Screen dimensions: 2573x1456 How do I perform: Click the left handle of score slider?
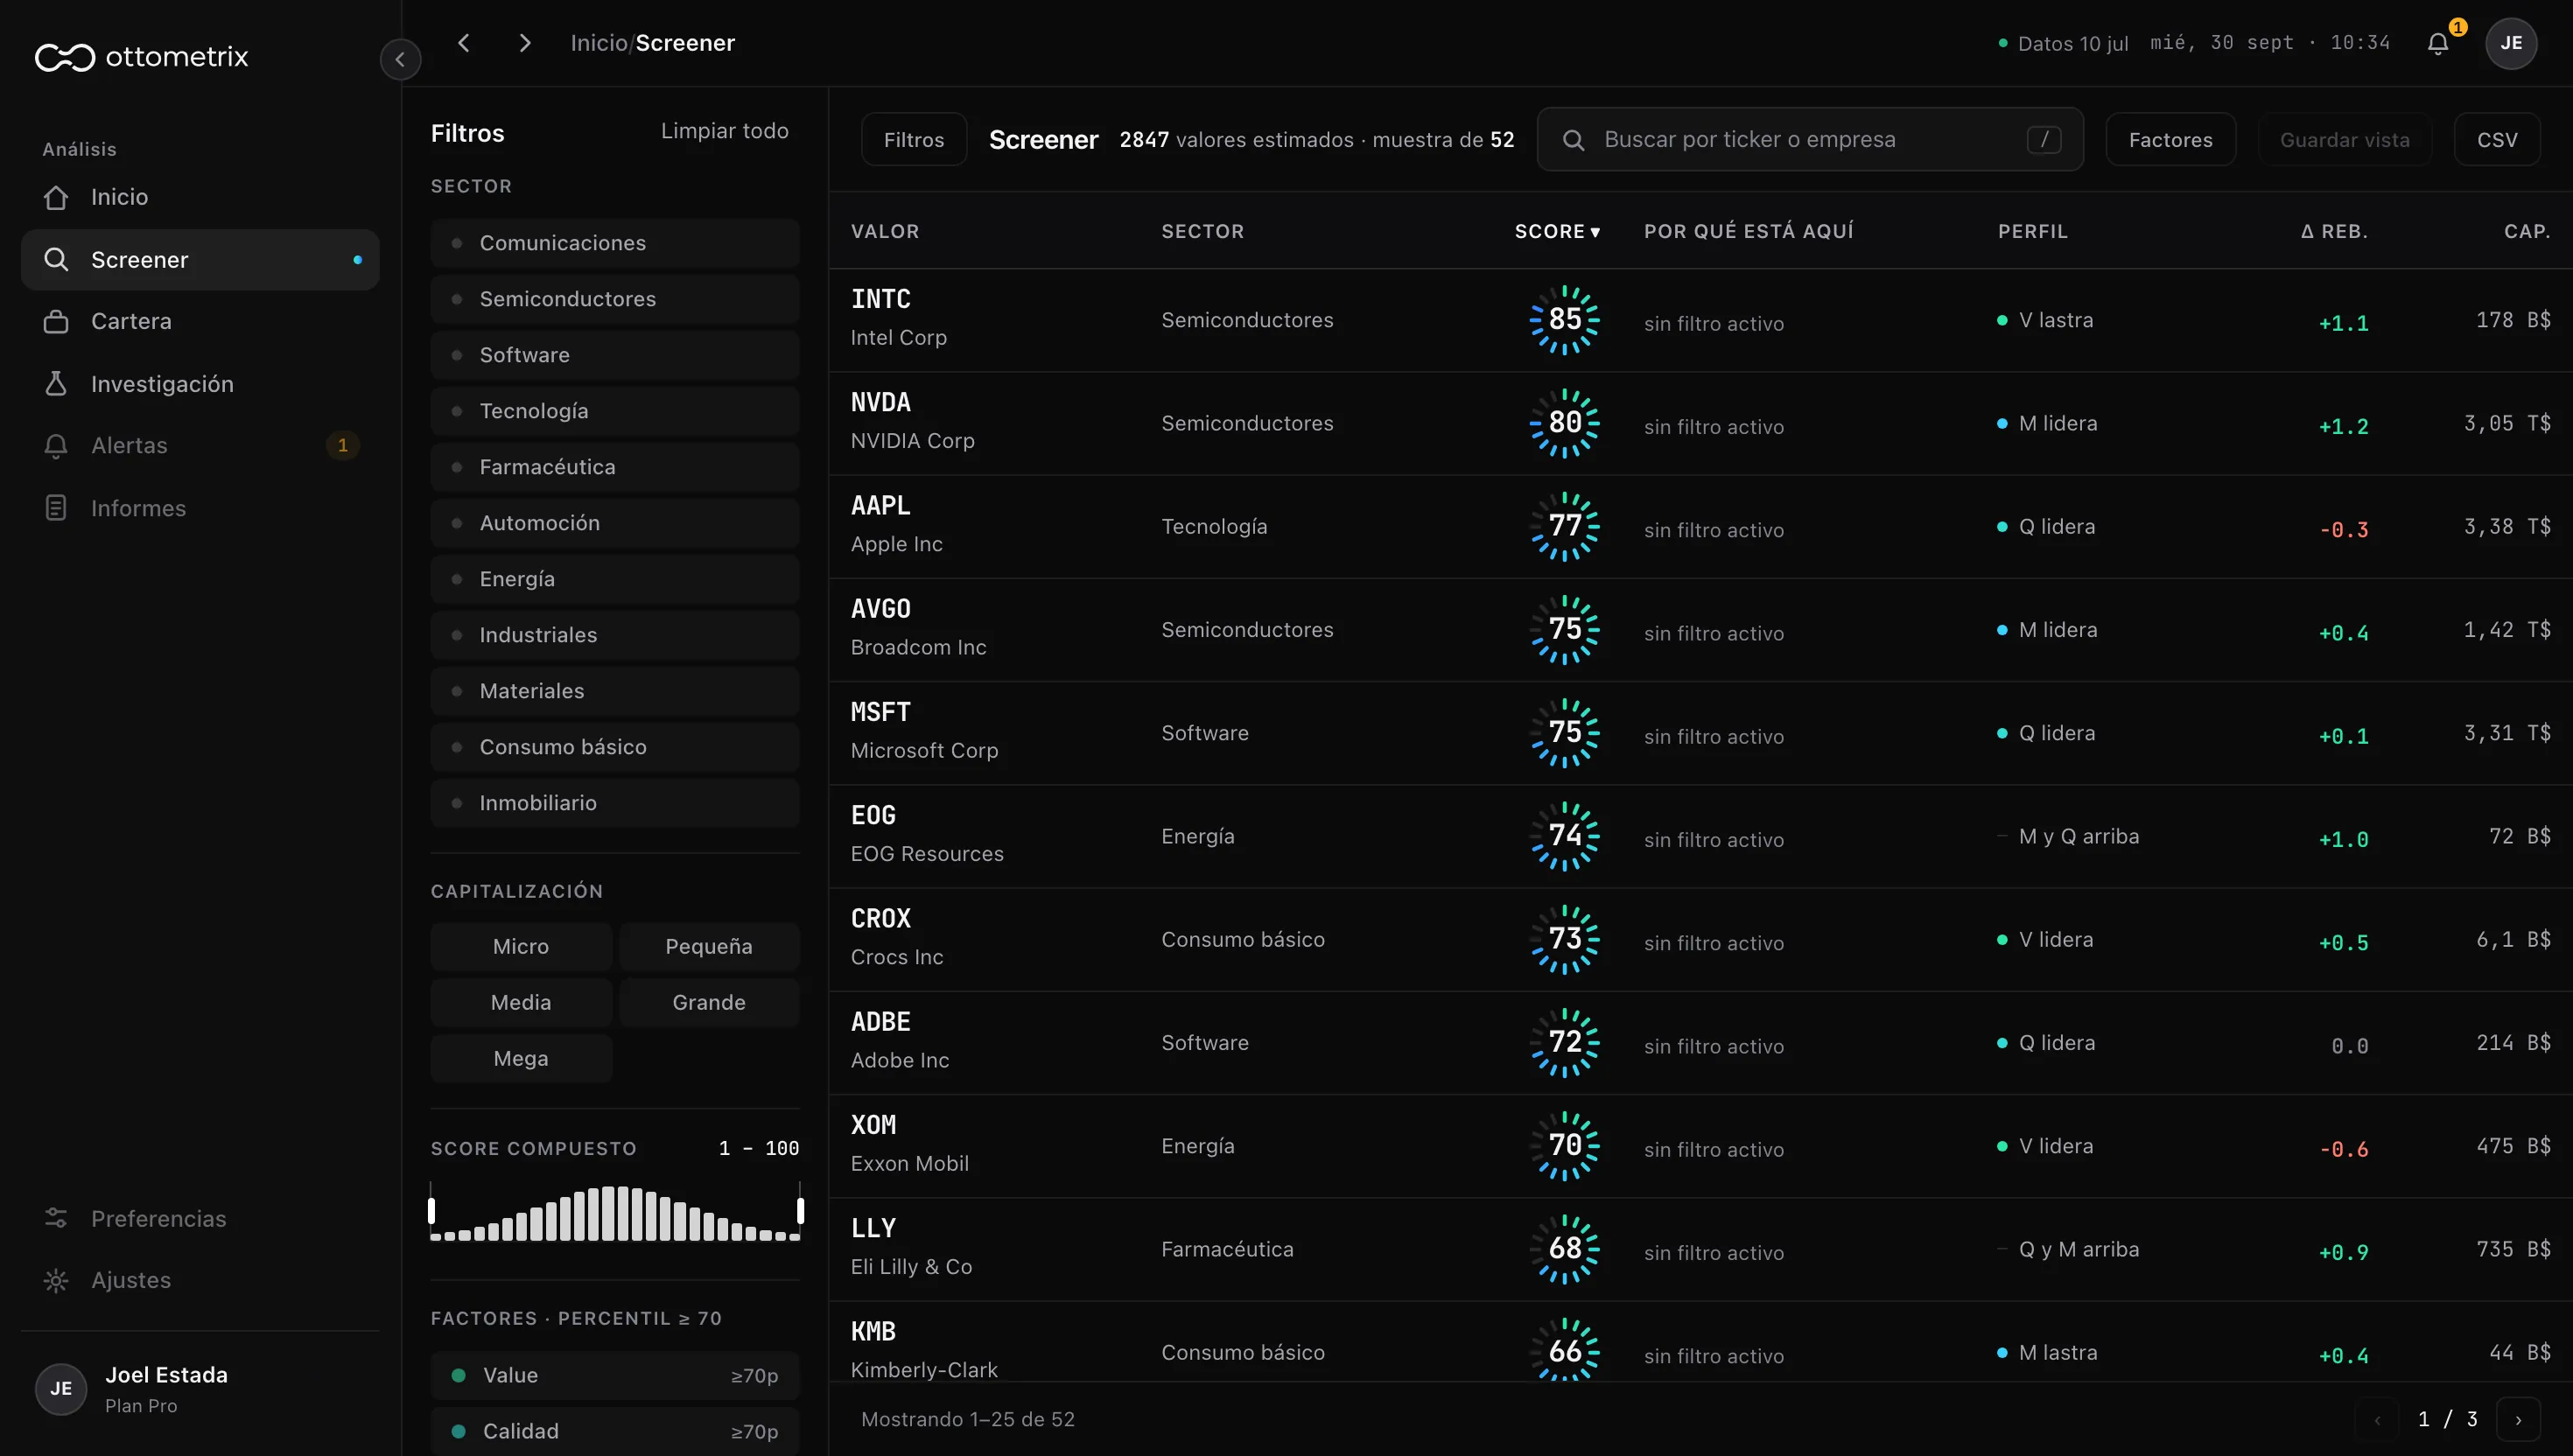pyautogui.click(x=432, y=1211)
